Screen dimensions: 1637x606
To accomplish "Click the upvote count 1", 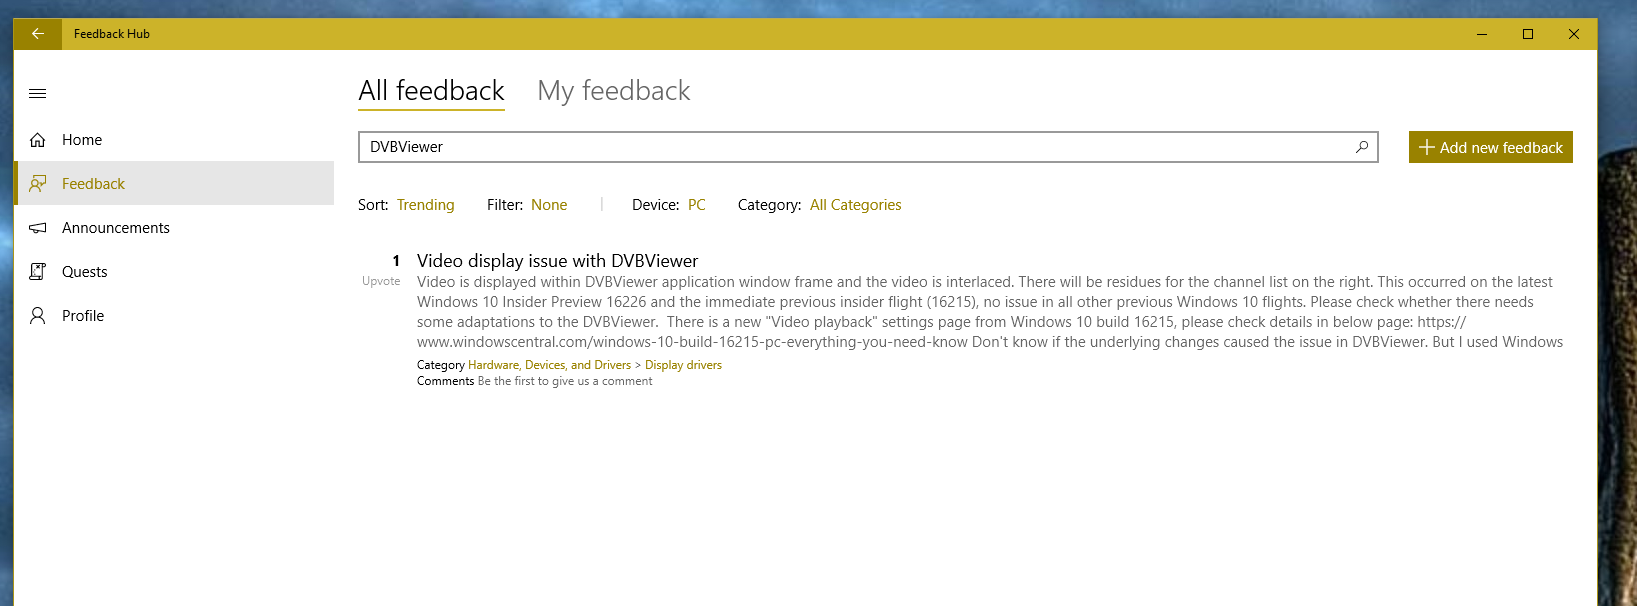I will [x=396, y=261].
